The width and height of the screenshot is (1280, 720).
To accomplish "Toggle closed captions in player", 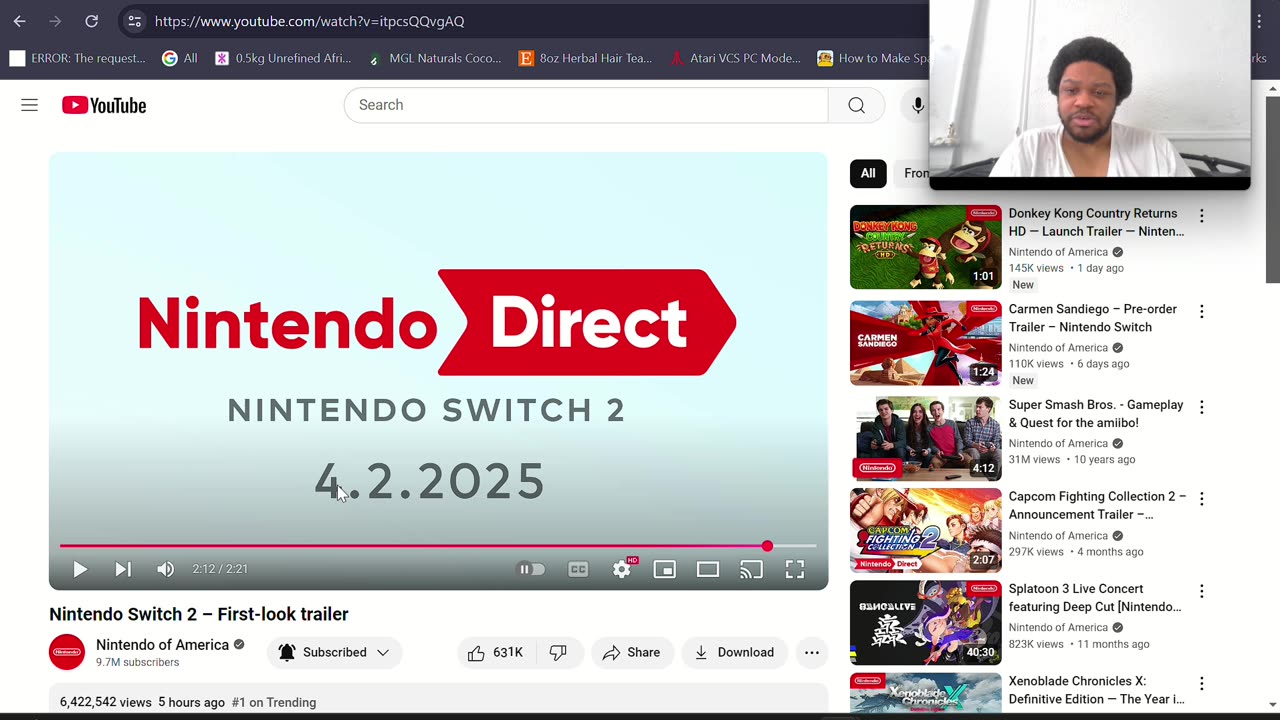I will coord(578,569).
